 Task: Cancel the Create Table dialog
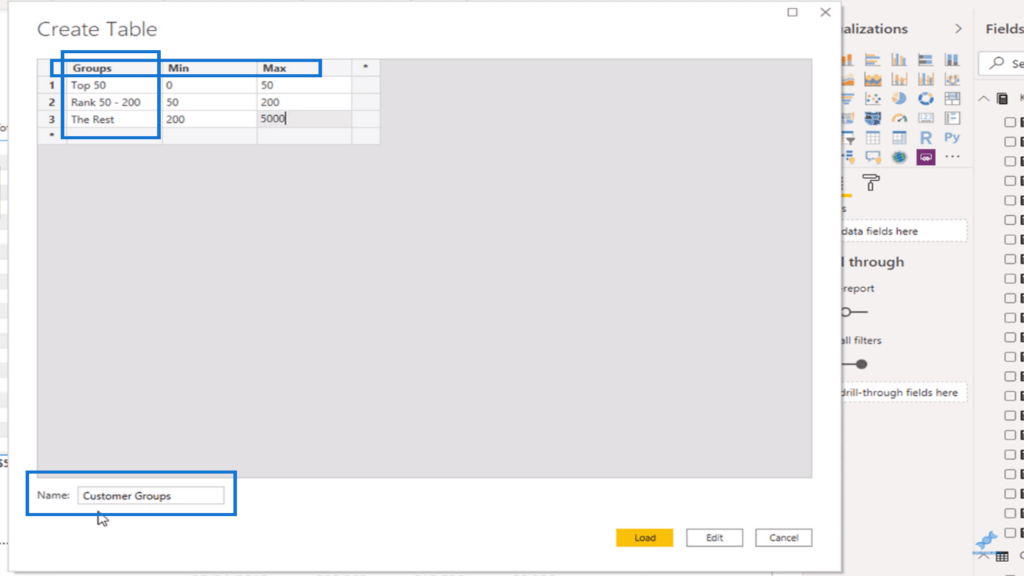pyautogui.click(x=784, y=537)
